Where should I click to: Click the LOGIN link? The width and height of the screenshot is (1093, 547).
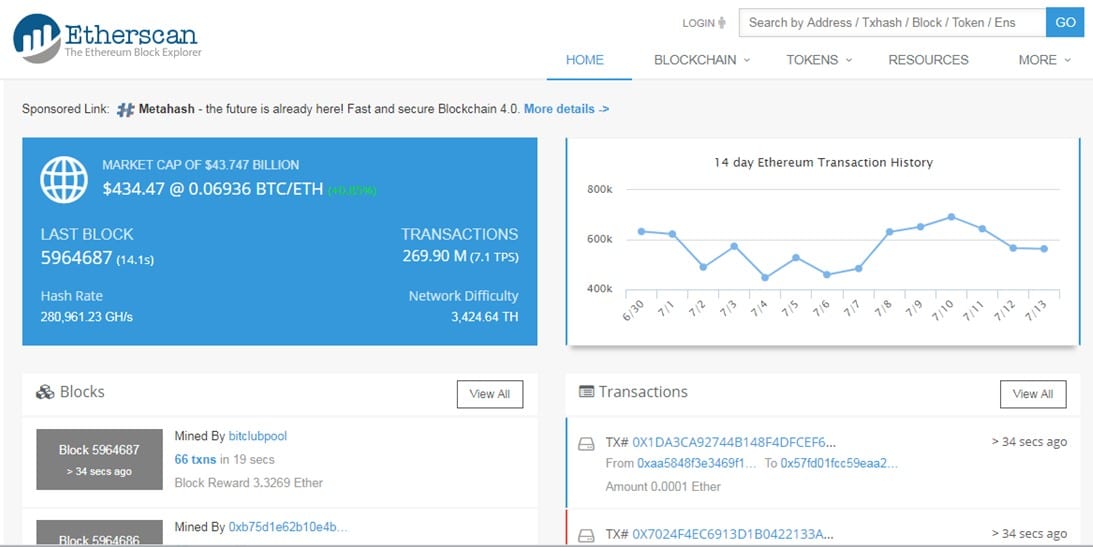(698, 23)
